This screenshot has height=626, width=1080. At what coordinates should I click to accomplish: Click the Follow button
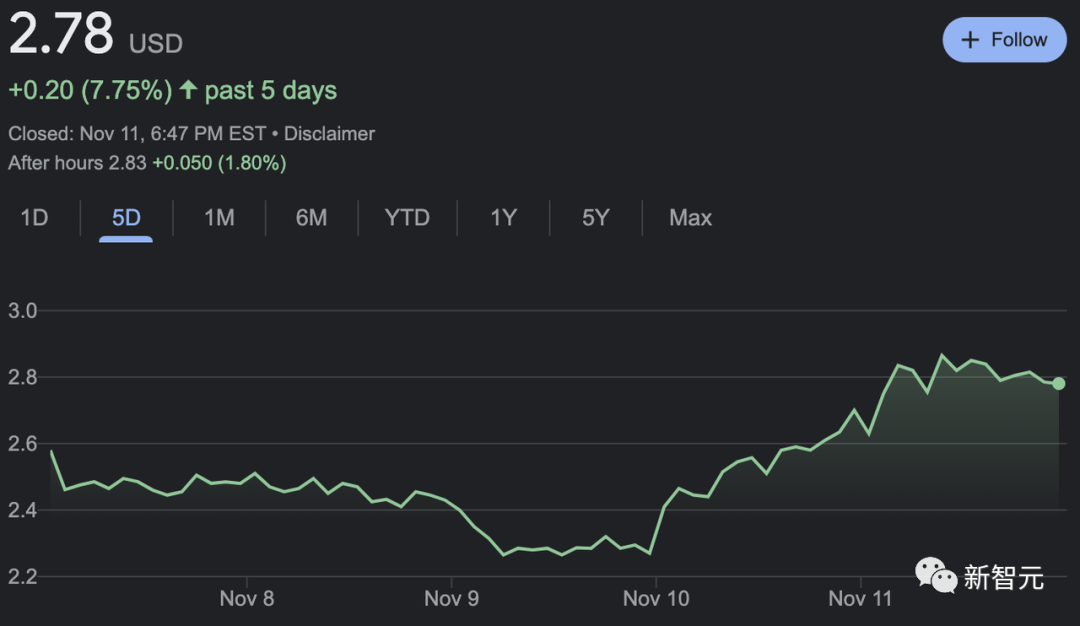(1004, 40)
